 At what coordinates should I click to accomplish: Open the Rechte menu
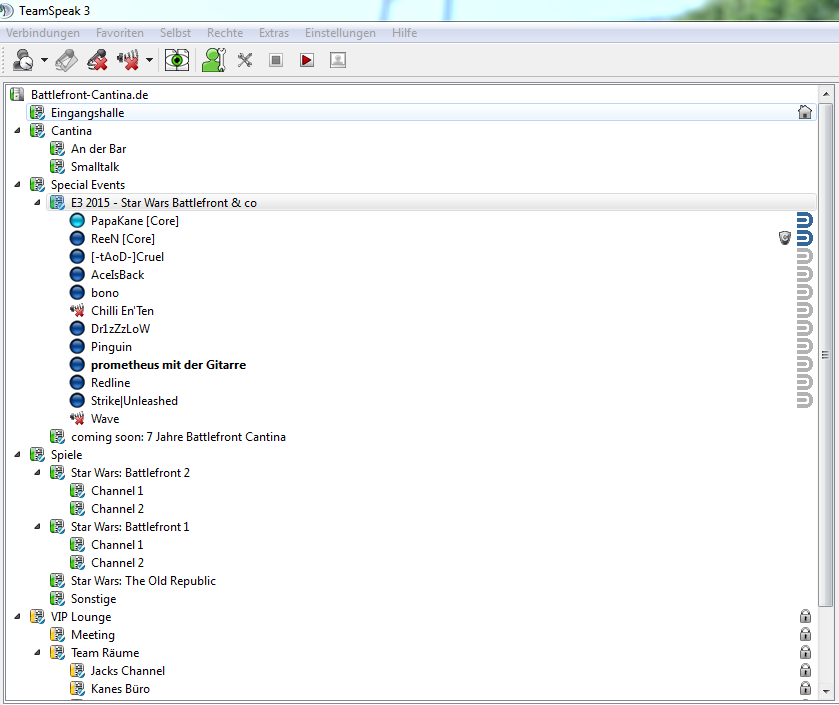(225, 33)
